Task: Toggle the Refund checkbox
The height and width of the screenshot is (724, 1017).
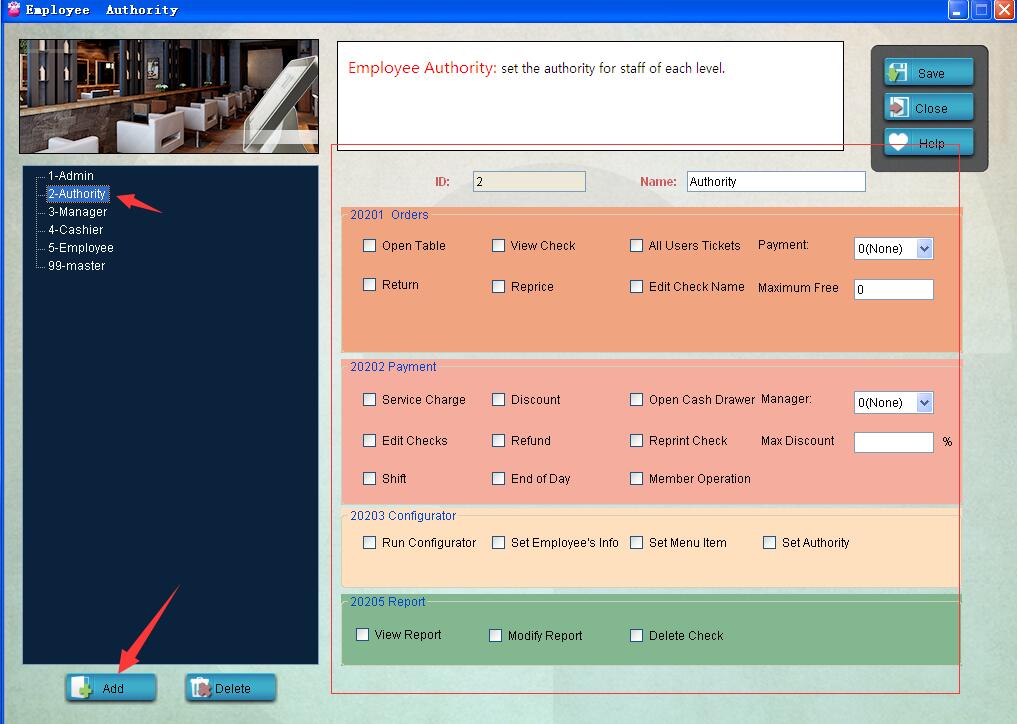Action: click(498, 440)
